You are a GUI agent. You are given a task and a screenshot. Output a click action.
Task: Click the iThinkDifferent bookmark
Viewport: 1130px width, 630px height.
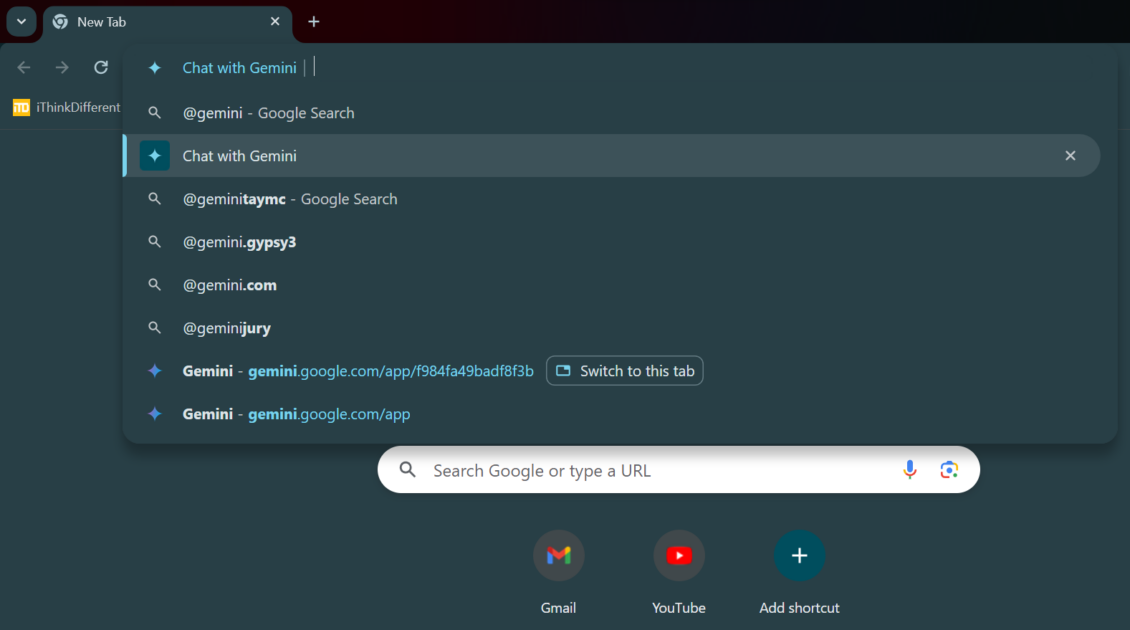66,107
